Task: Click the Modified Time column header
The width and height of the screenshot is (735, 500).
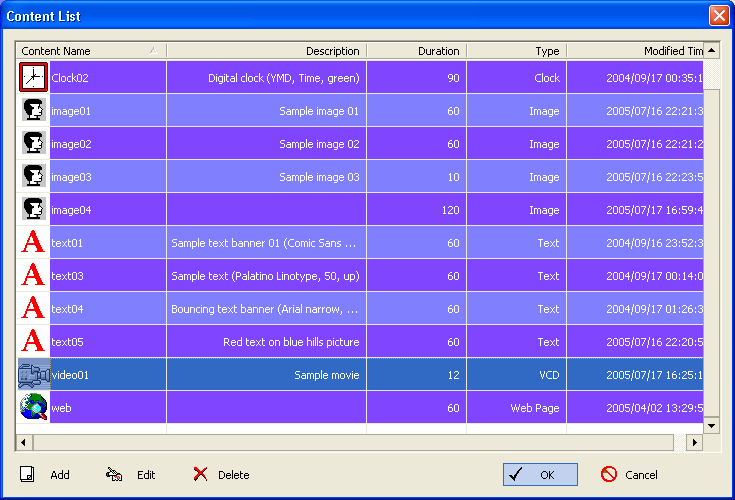Action: point(635,51)
